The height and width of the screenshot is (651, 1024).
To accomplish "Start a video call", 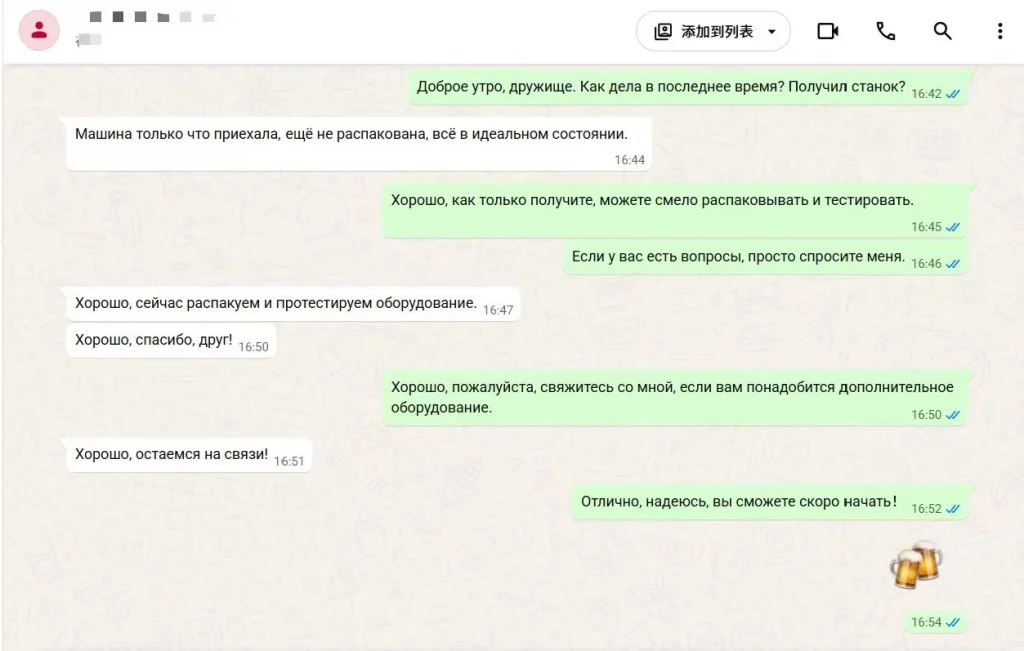I will click(827, 31).
